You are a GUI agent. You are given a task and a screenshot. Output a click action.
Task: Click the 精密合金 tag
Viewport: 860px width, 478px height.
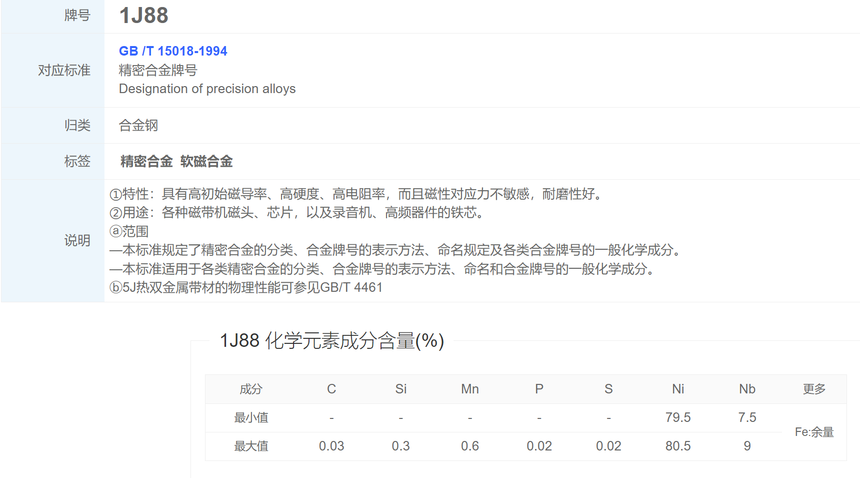pyautogui.click(x=146, y=161)
